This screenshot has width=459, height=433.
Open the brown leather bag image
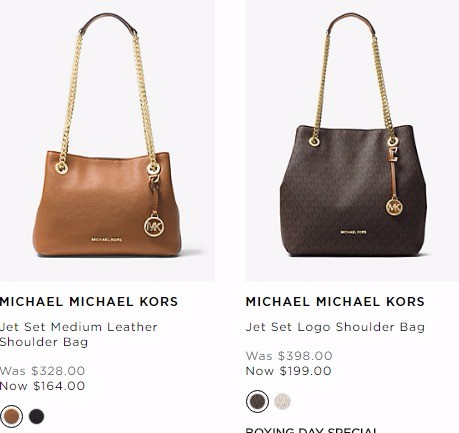(107, 141)
